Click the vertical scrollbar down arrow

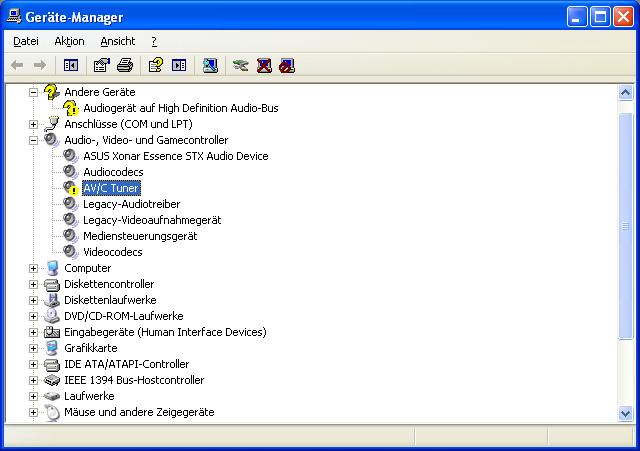[626, 414]
